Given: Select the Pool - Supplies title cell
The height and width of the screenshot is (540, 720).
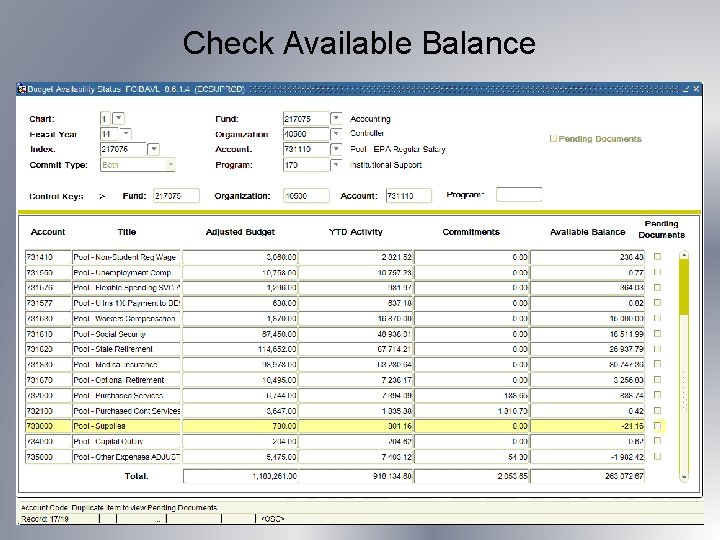Looking at the screenshot, I should [126, 426].
